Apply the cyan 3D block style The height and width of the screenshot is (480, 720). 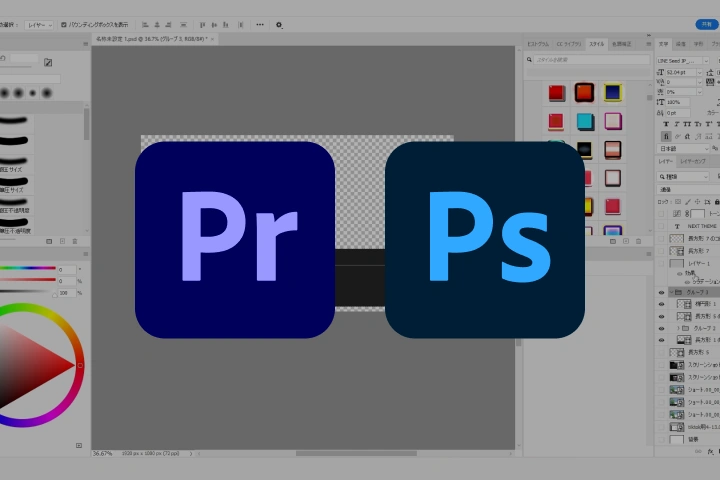(585, 121)
